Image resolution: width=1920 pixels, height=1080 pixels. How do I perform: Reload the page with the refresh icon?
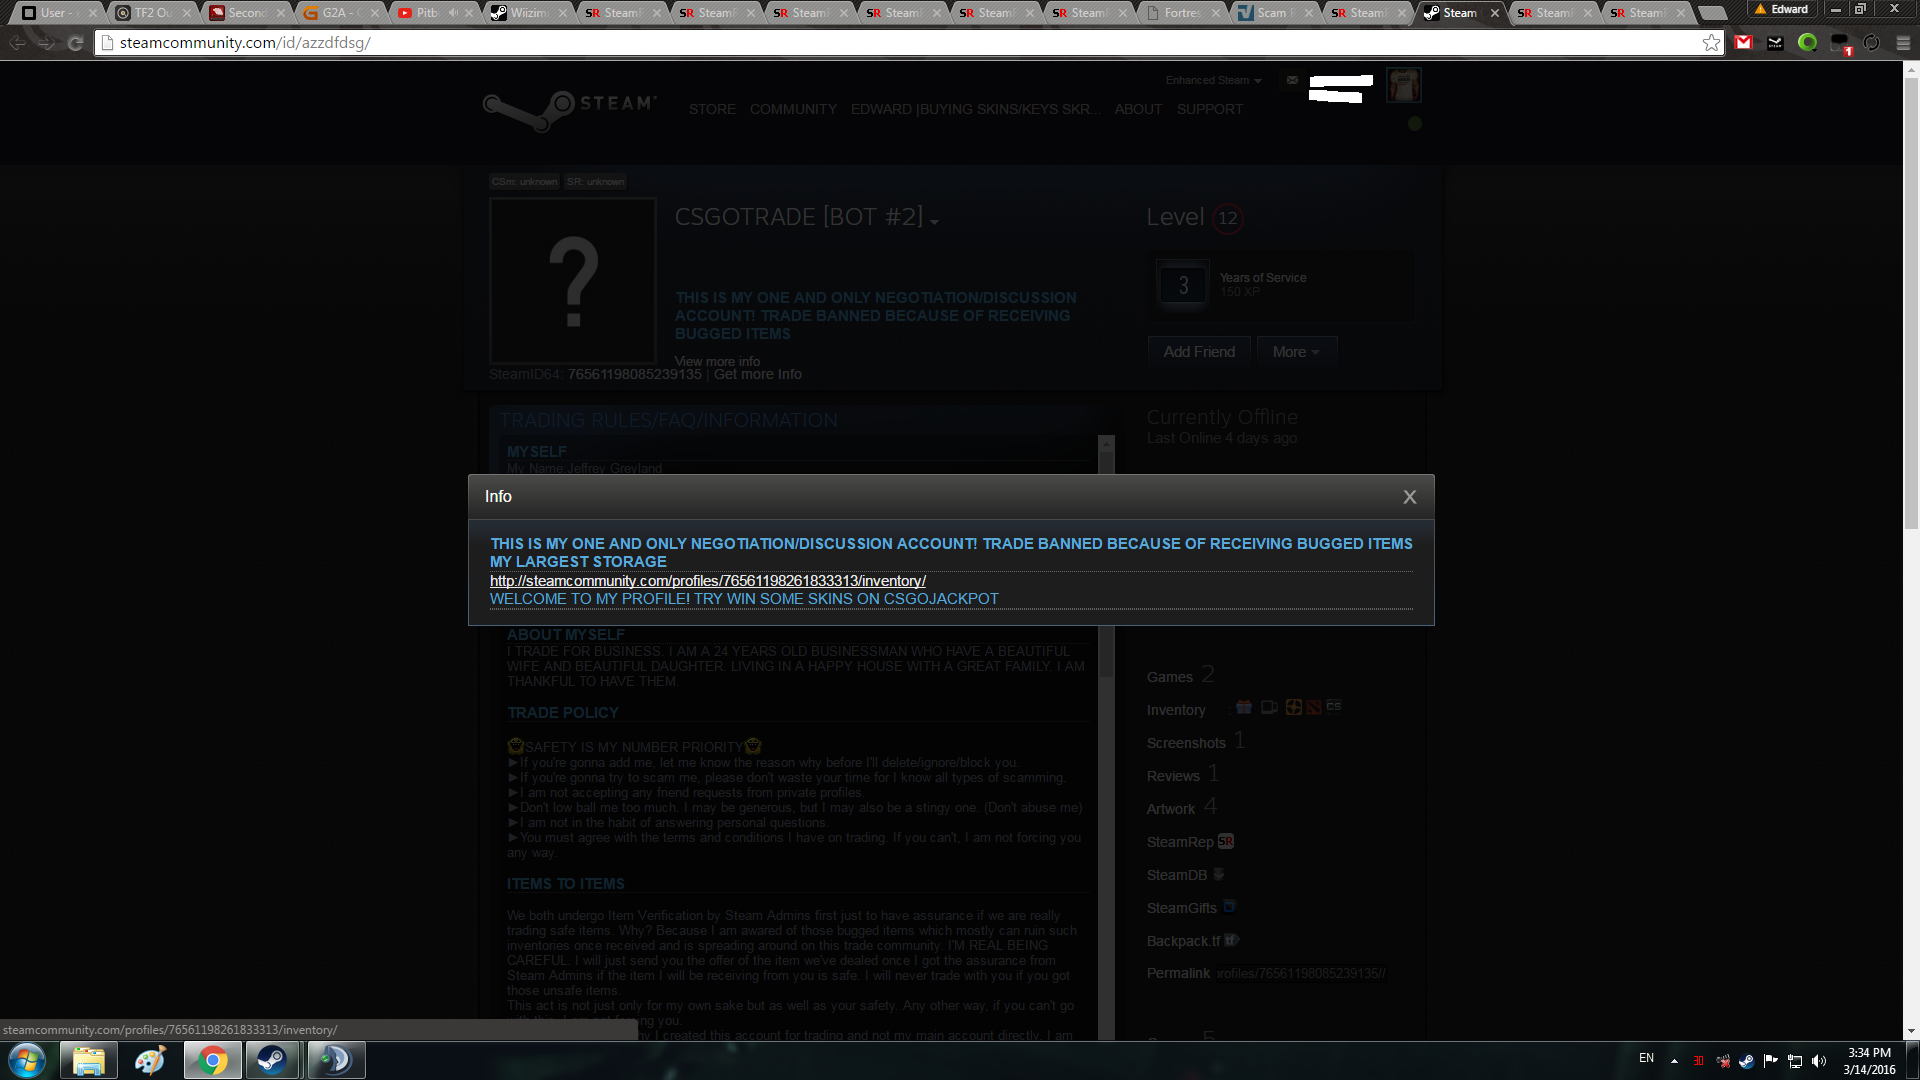[75, 43]
